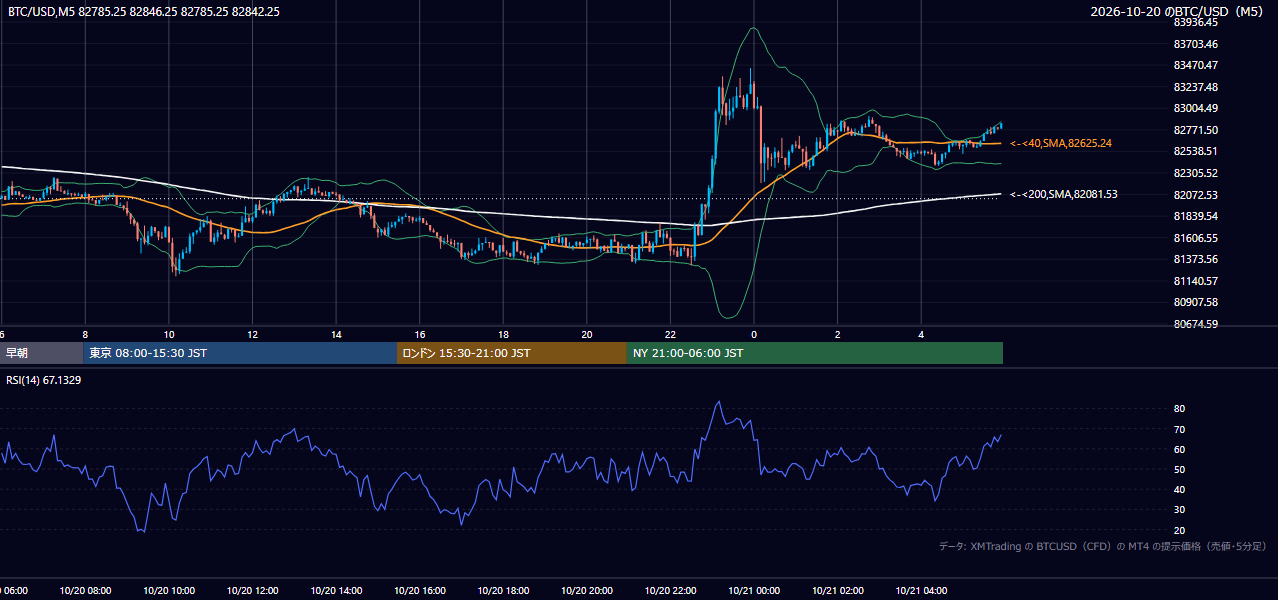Click the 早朝 session bar
The height and width of the screenshot is (600, 1278).
coord(41,353)
